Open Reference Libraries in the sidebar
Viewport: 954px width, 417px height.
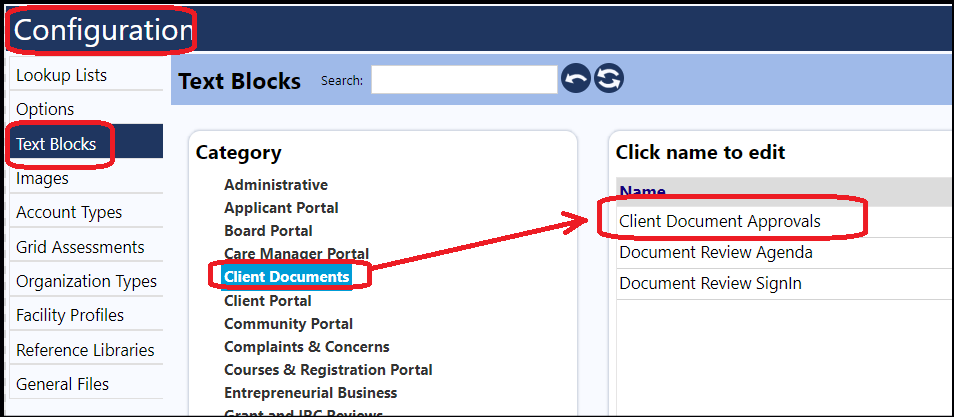pyautogui.click(x=85, y=351)
